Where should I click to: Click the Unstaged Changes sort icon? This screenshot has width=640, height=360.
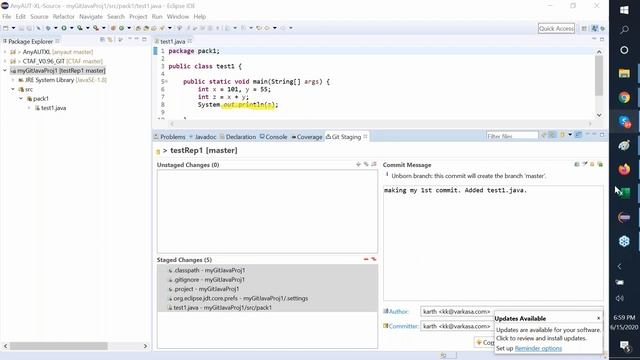tap(374, 164)
